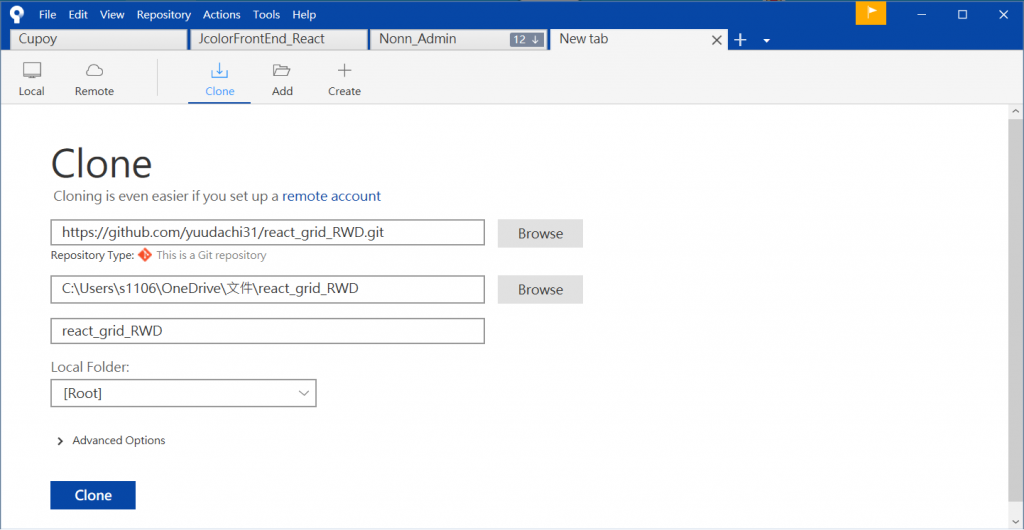Viewport: 1024px width, 530px height.
Task: Open a new tab with plus icon
Action: pos(740,40)
